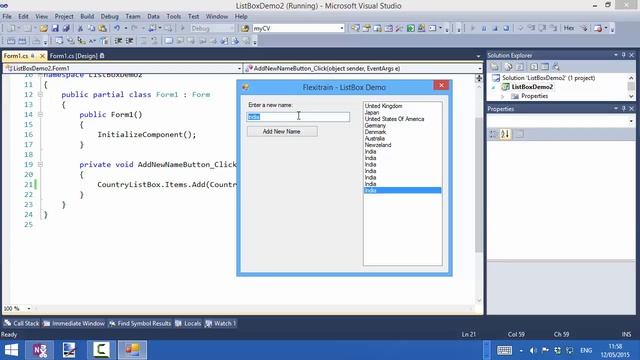Click the Save All toolbar icon

(x=66, y=28)
